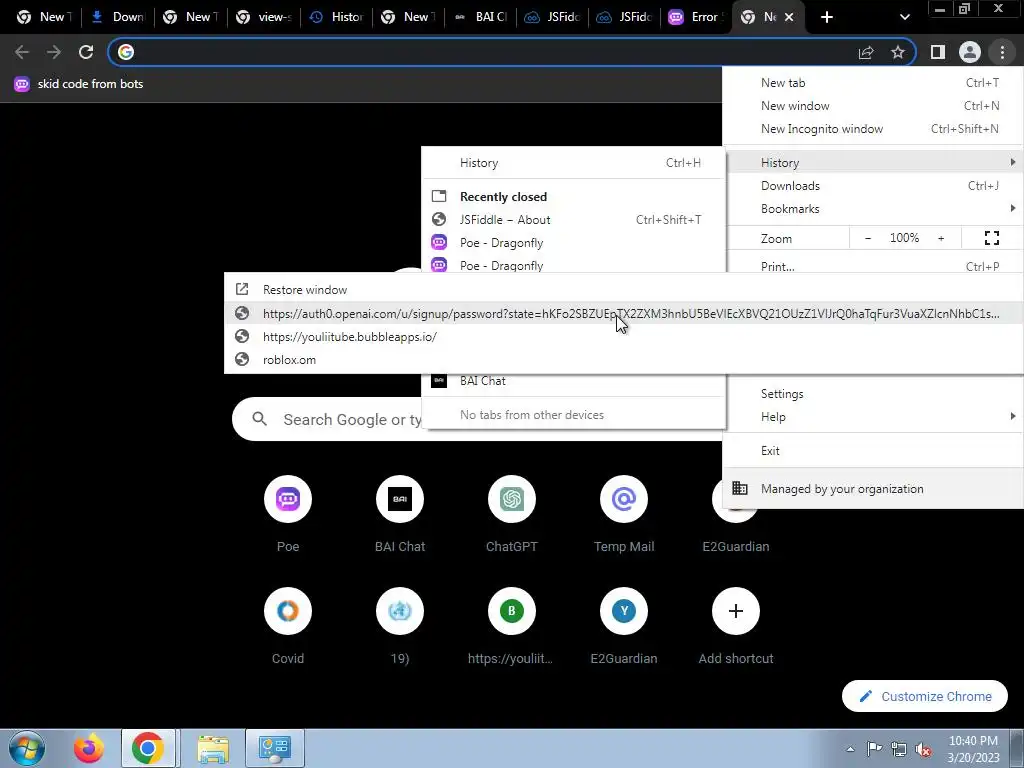The height and width of the screenshot is (768, 1024).
Task: Click the browser forward arrow
Action: click(54, 52)
